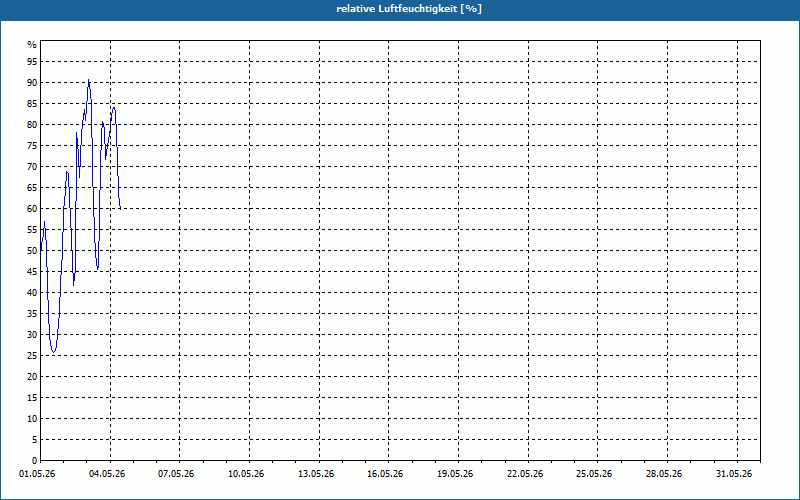Click the date label 04.05.26
Viewport: 800px width, 500px height.
107,474
